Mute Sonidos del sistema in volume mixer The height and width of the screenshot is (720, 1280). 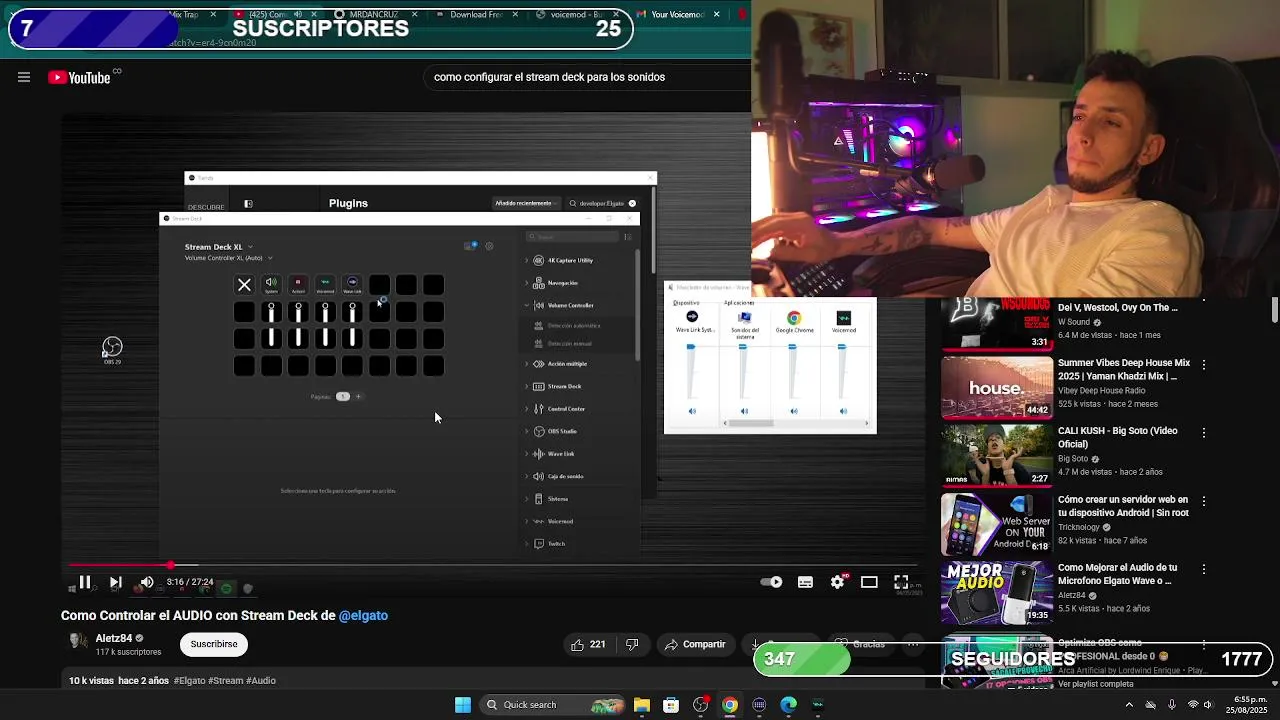pyautogui.click(x=743, y=411)
